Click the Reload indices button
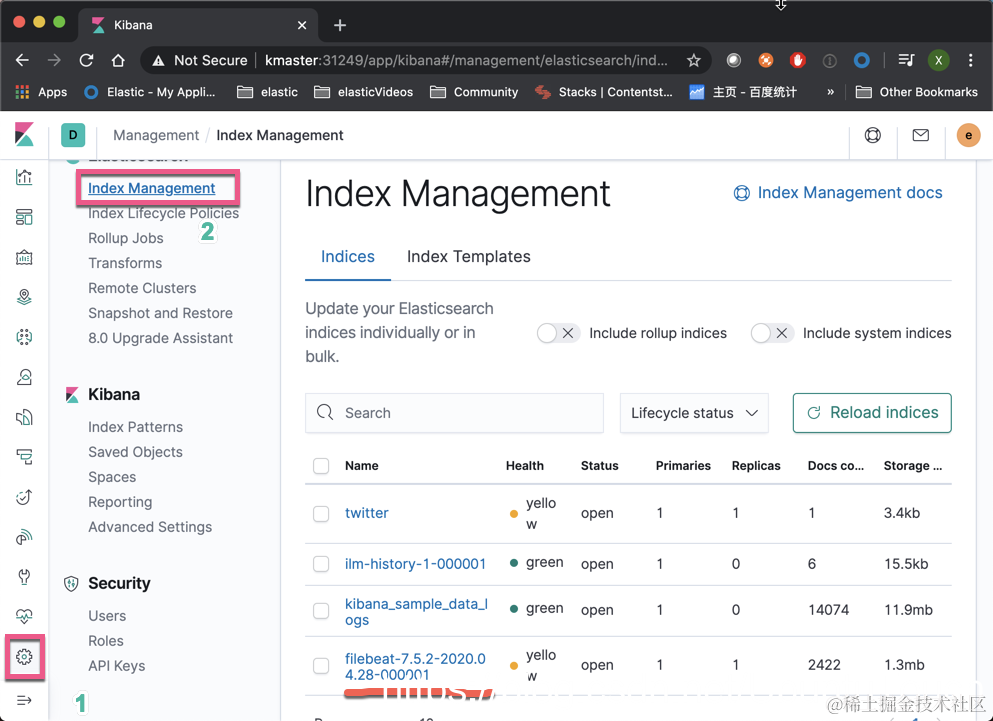Image resolution: width=993 pixels, height=721 pixels. (872, 413)
